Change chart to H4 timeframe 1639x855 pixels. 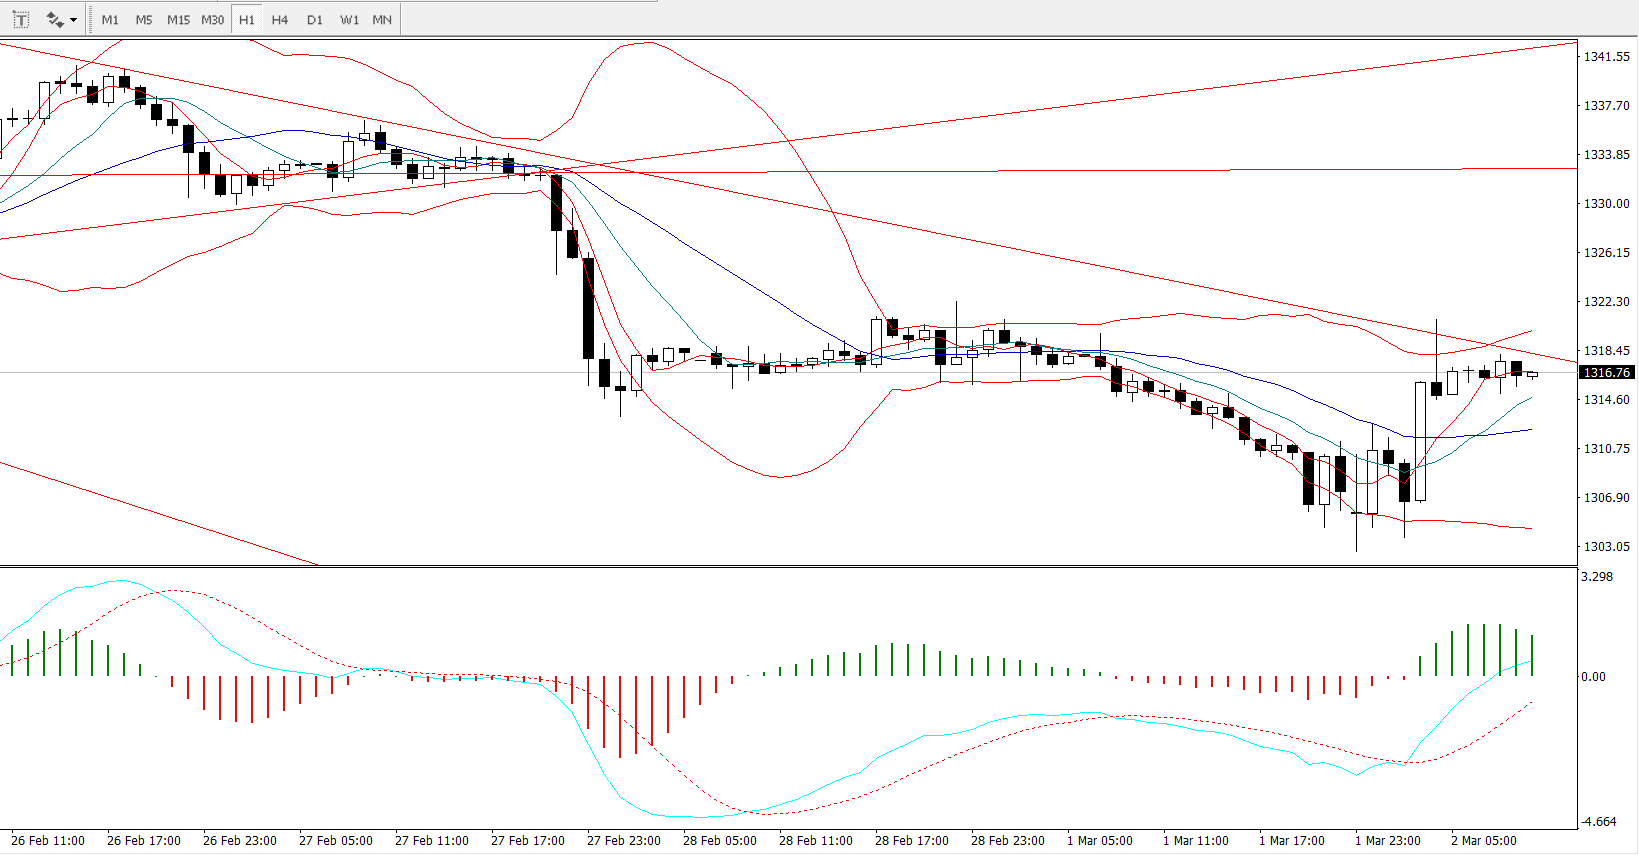pos(280,20)
